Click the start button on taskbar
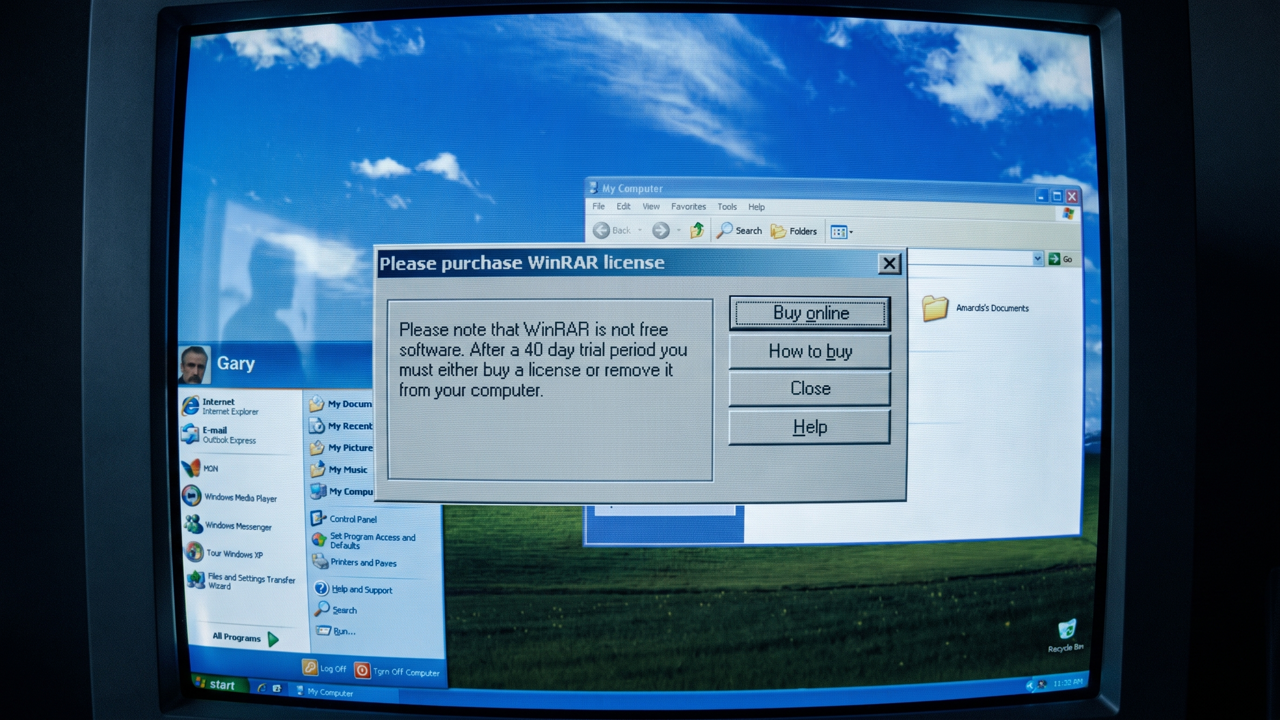Image resolution: width=1280 pixels, height=720 pixels. (215, 685)
